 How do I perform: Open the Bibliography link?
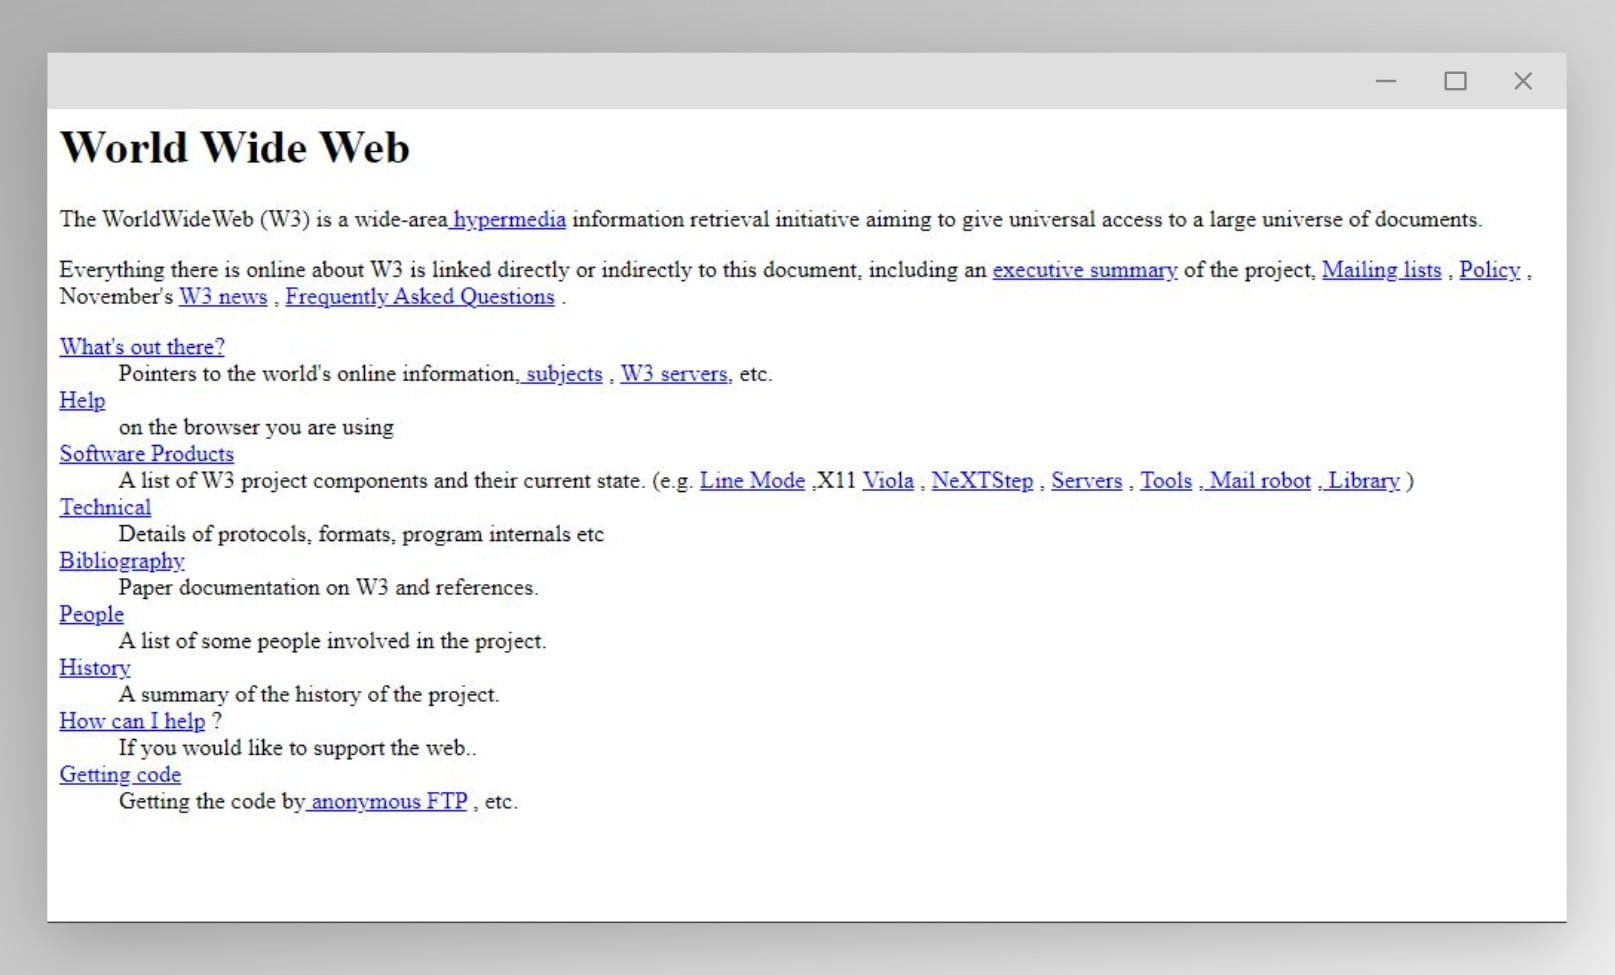coord(122,561)
